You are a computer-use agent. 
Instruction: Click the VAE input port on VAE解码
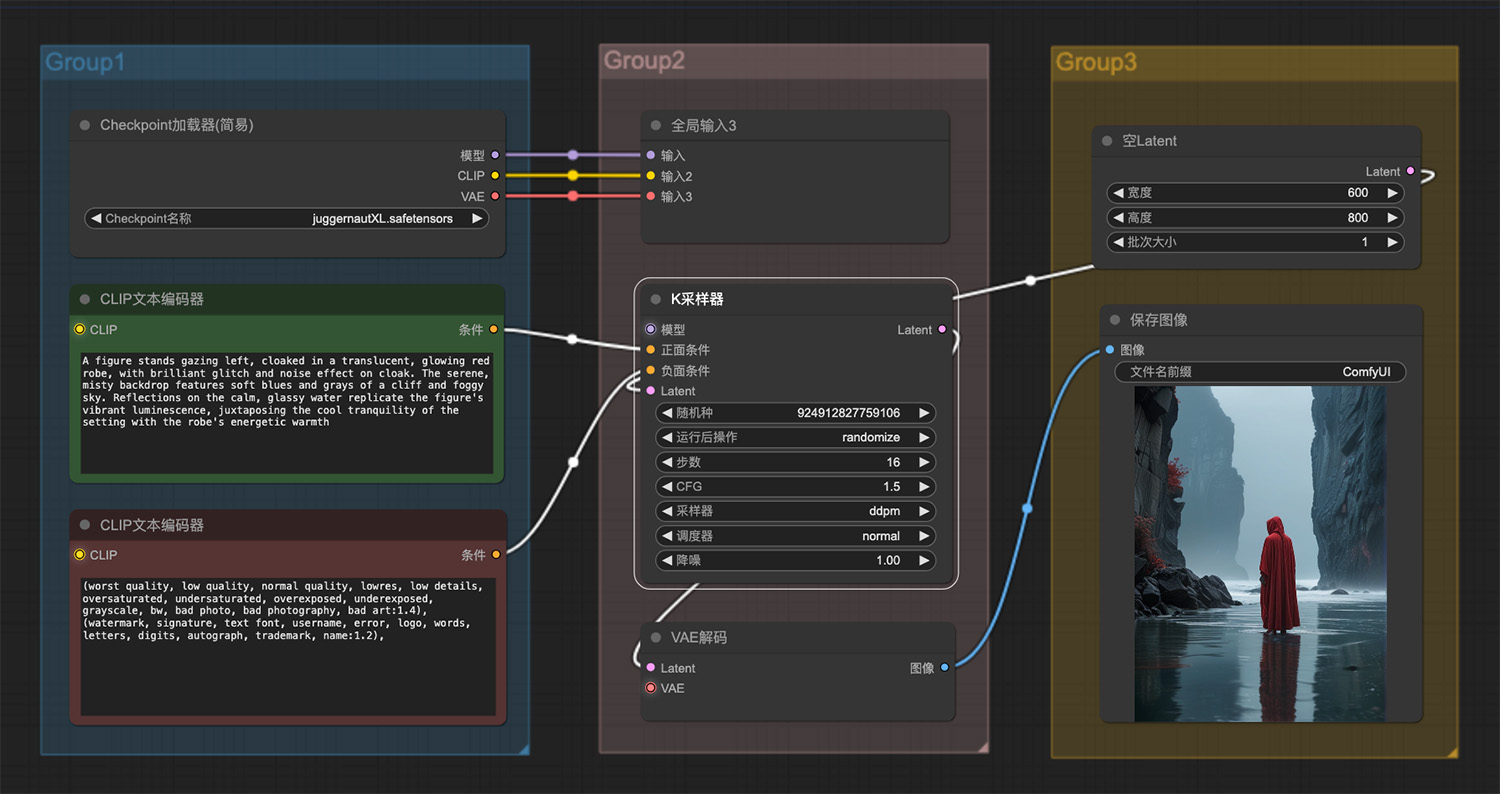(x=651, y=688)
